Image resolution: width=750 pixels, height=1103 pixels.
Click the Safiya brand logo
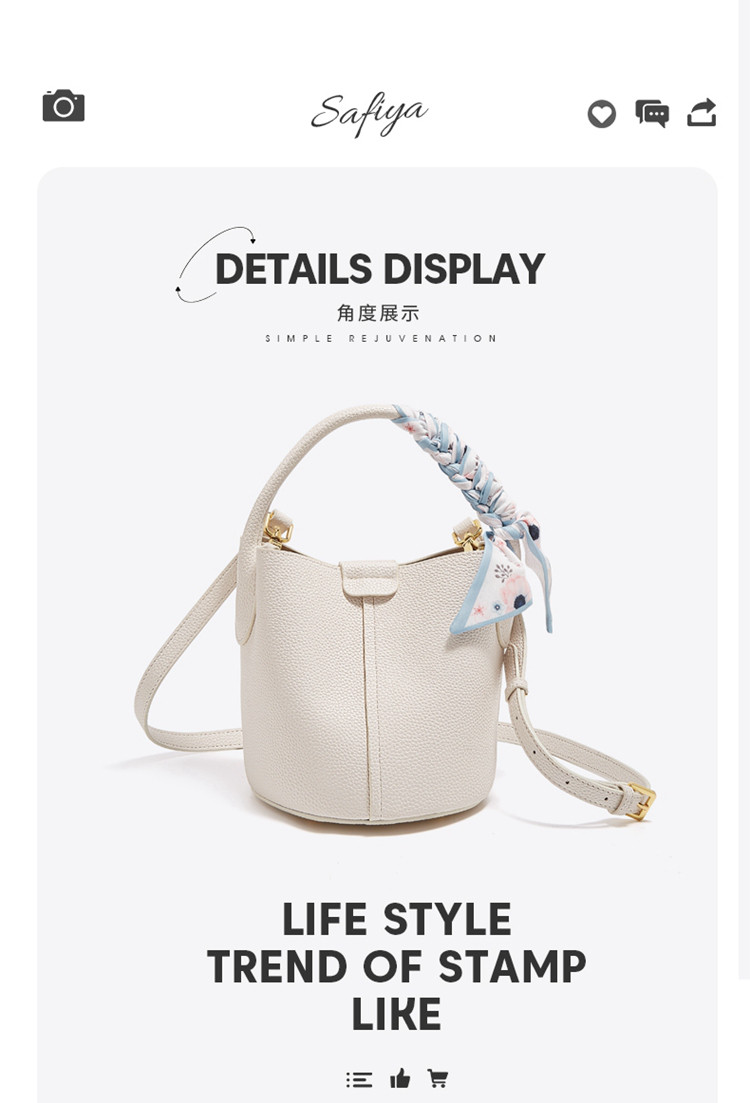(369, 114)
